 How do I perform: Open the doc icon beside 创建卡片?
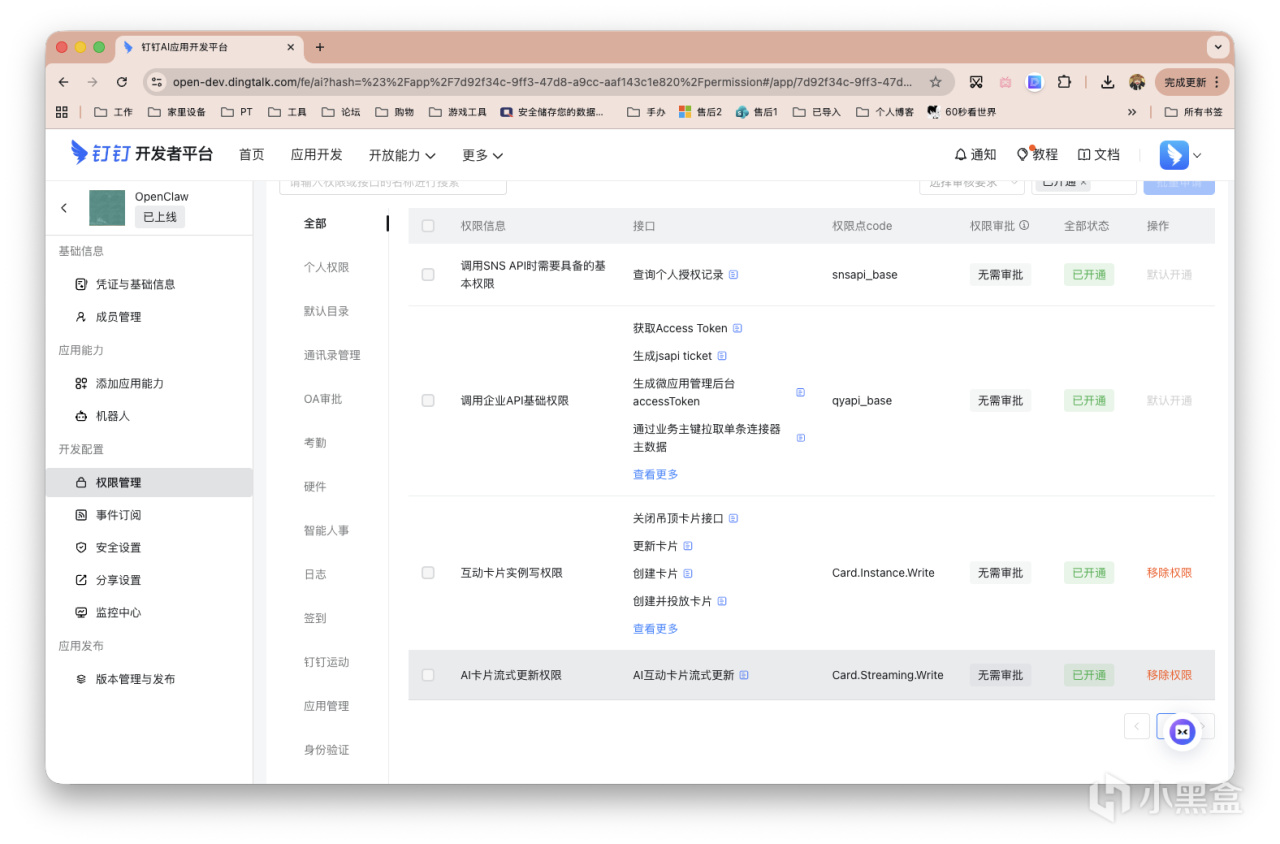[688, 574]
